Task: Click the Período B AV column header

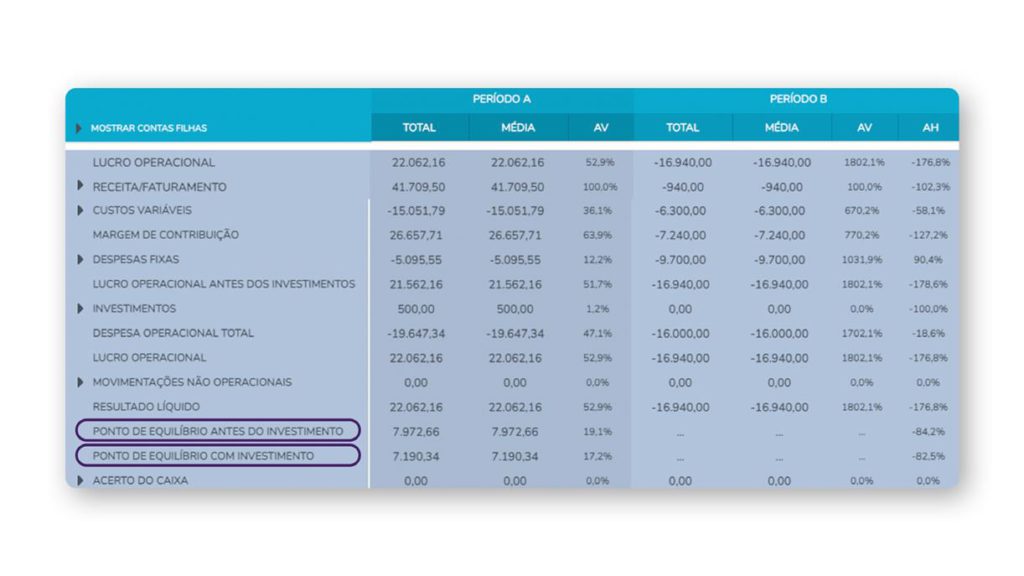Action: (865, 128)
